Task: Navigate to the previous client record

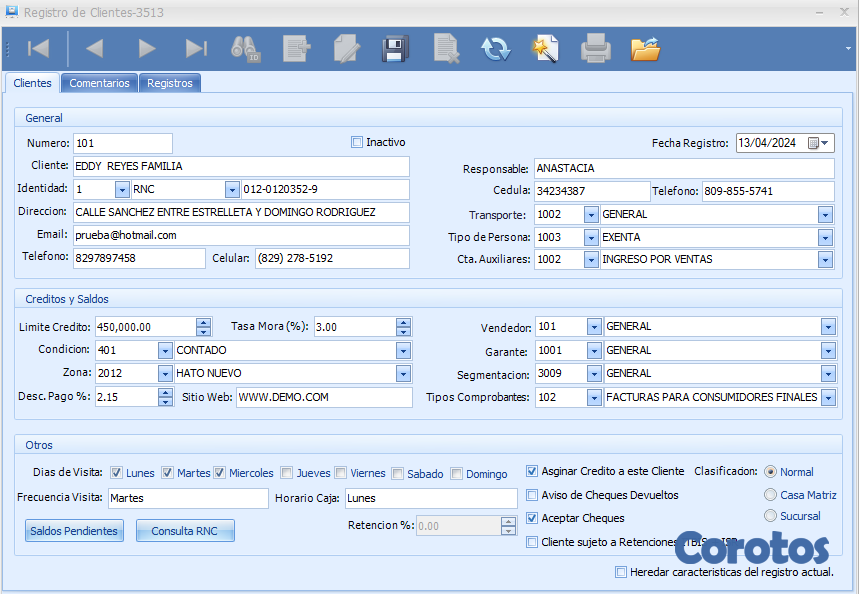Action: 95,48
